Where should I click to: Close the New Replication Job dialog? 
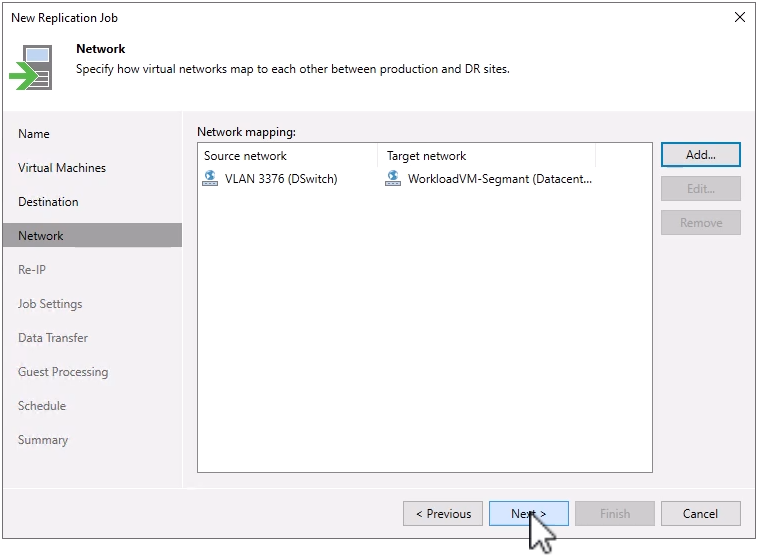coord(740,17)
